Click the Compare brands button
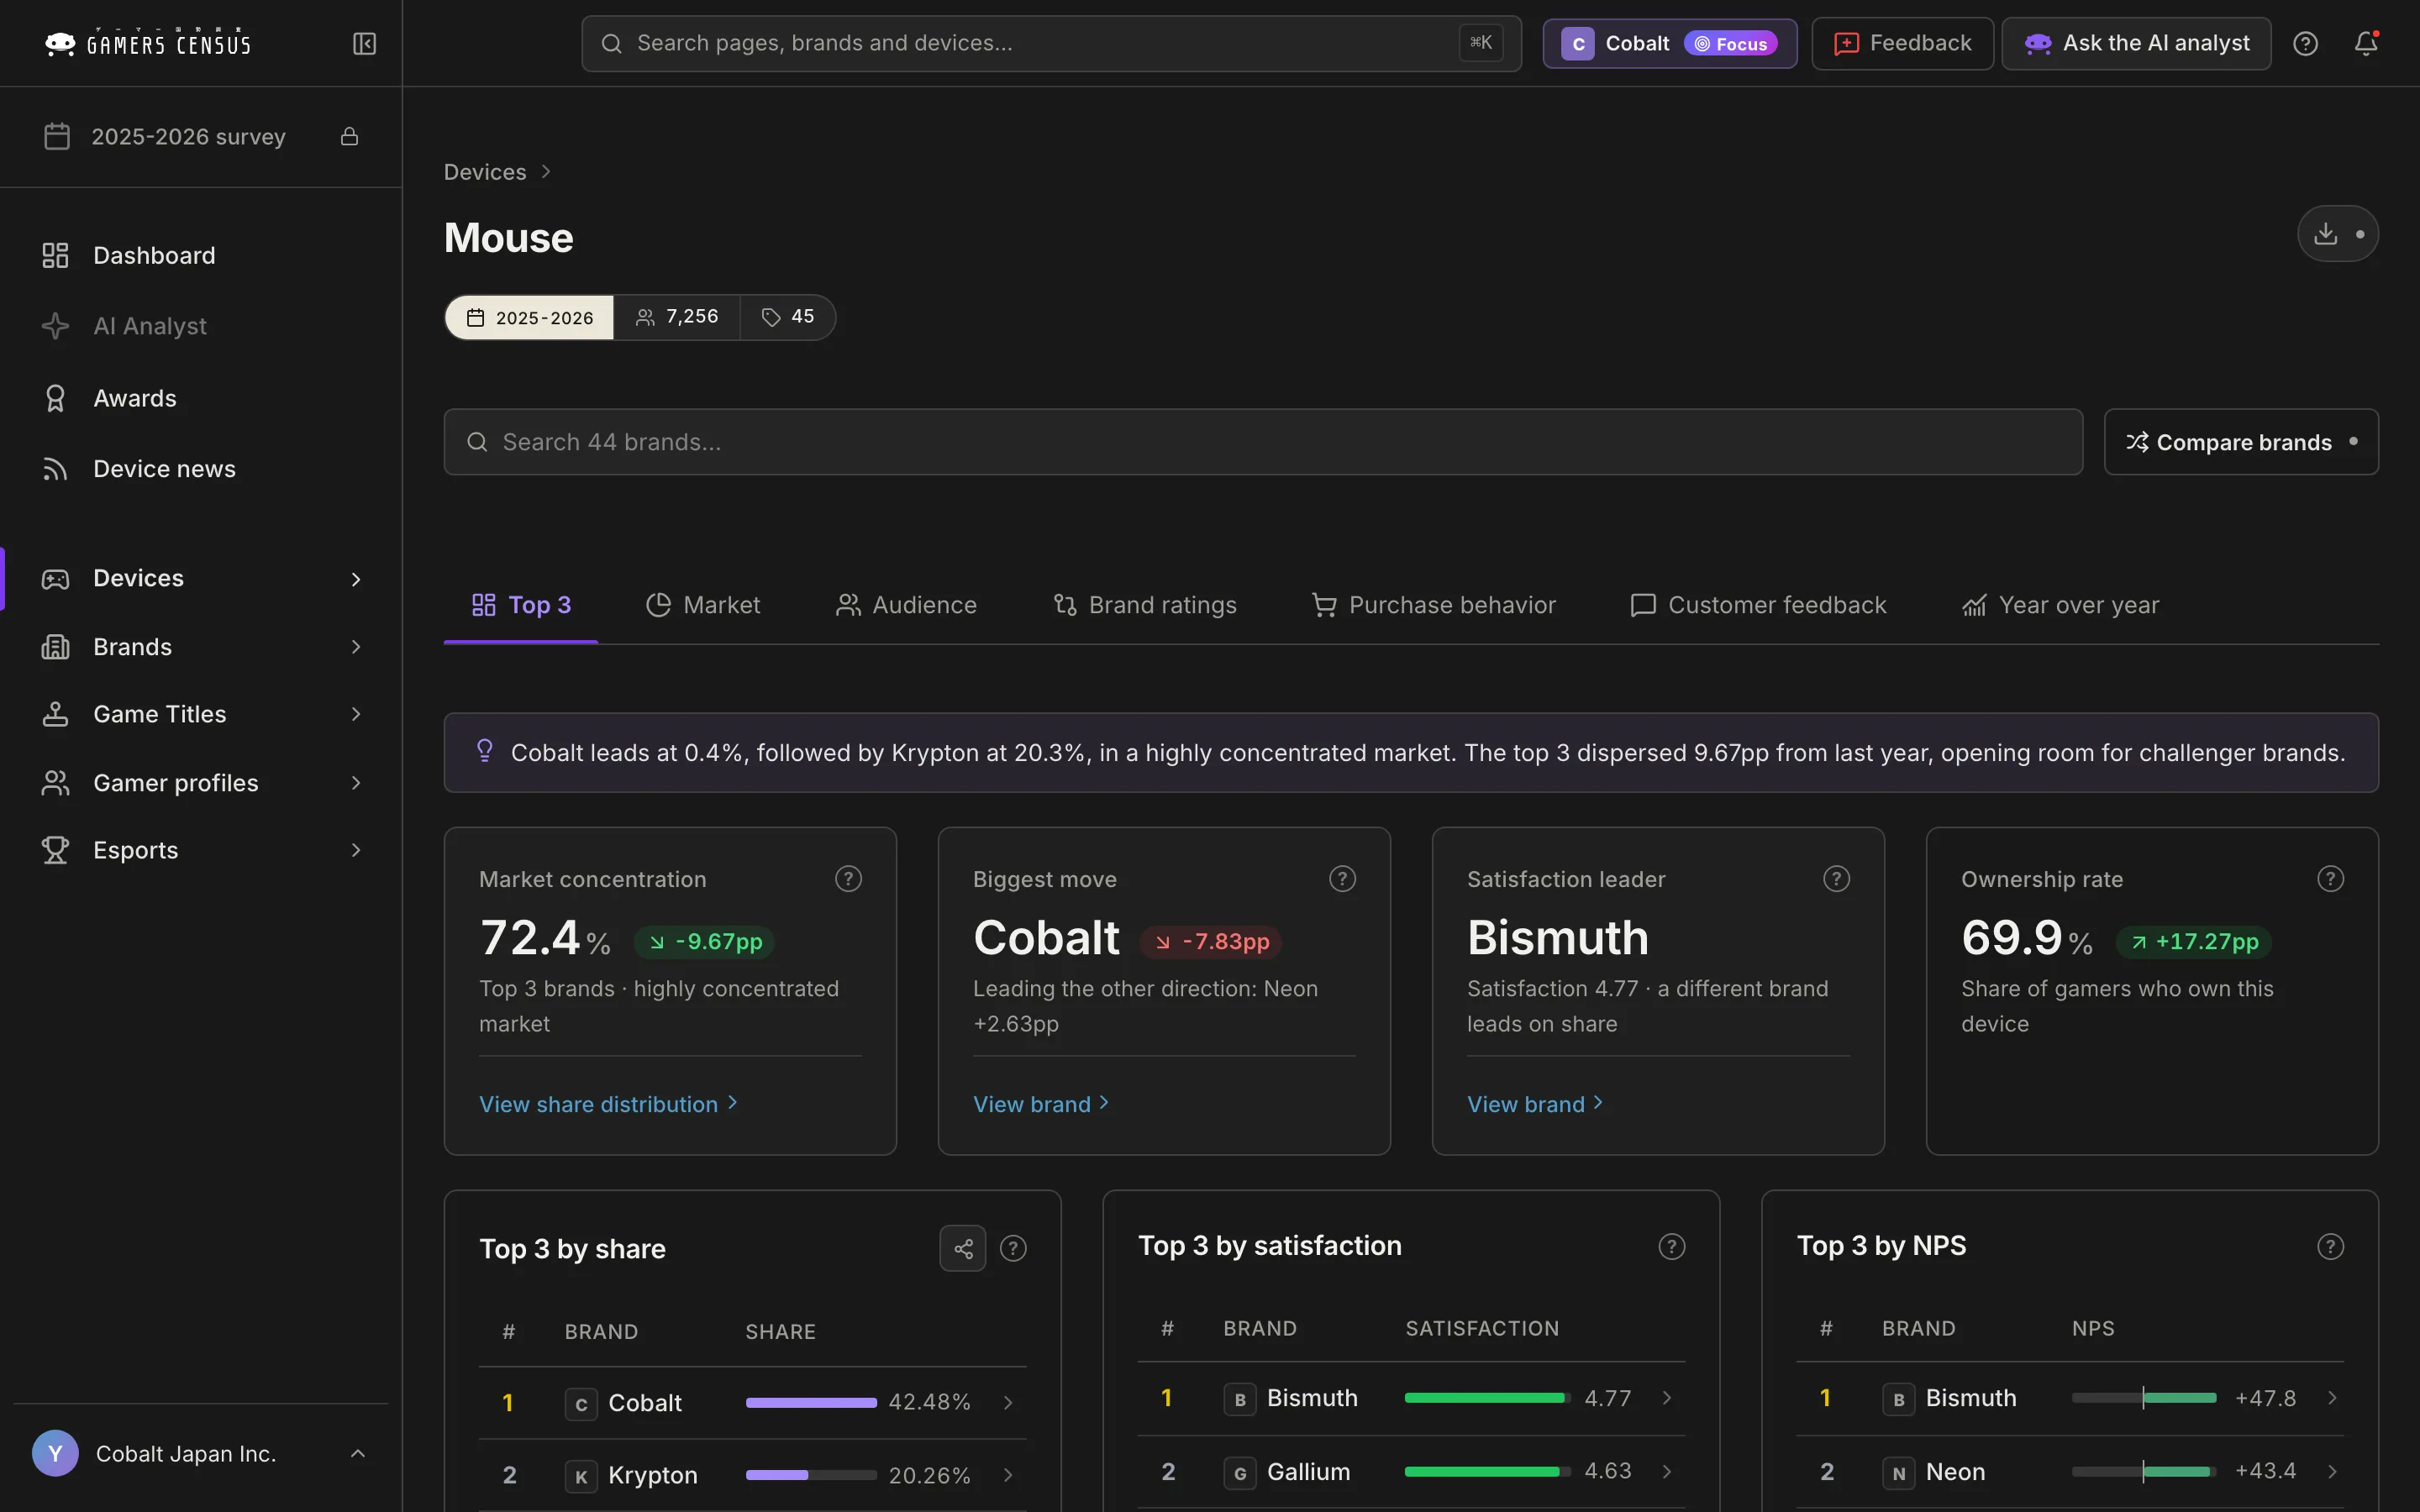The image size is (2420, 1512). [2241, 442]
